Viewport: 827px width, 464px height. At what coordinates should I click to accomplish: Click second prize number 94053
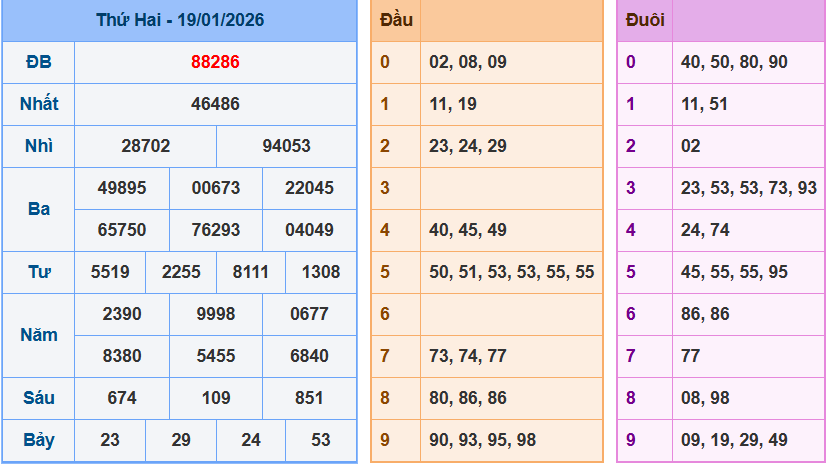[x=286, y=146]
